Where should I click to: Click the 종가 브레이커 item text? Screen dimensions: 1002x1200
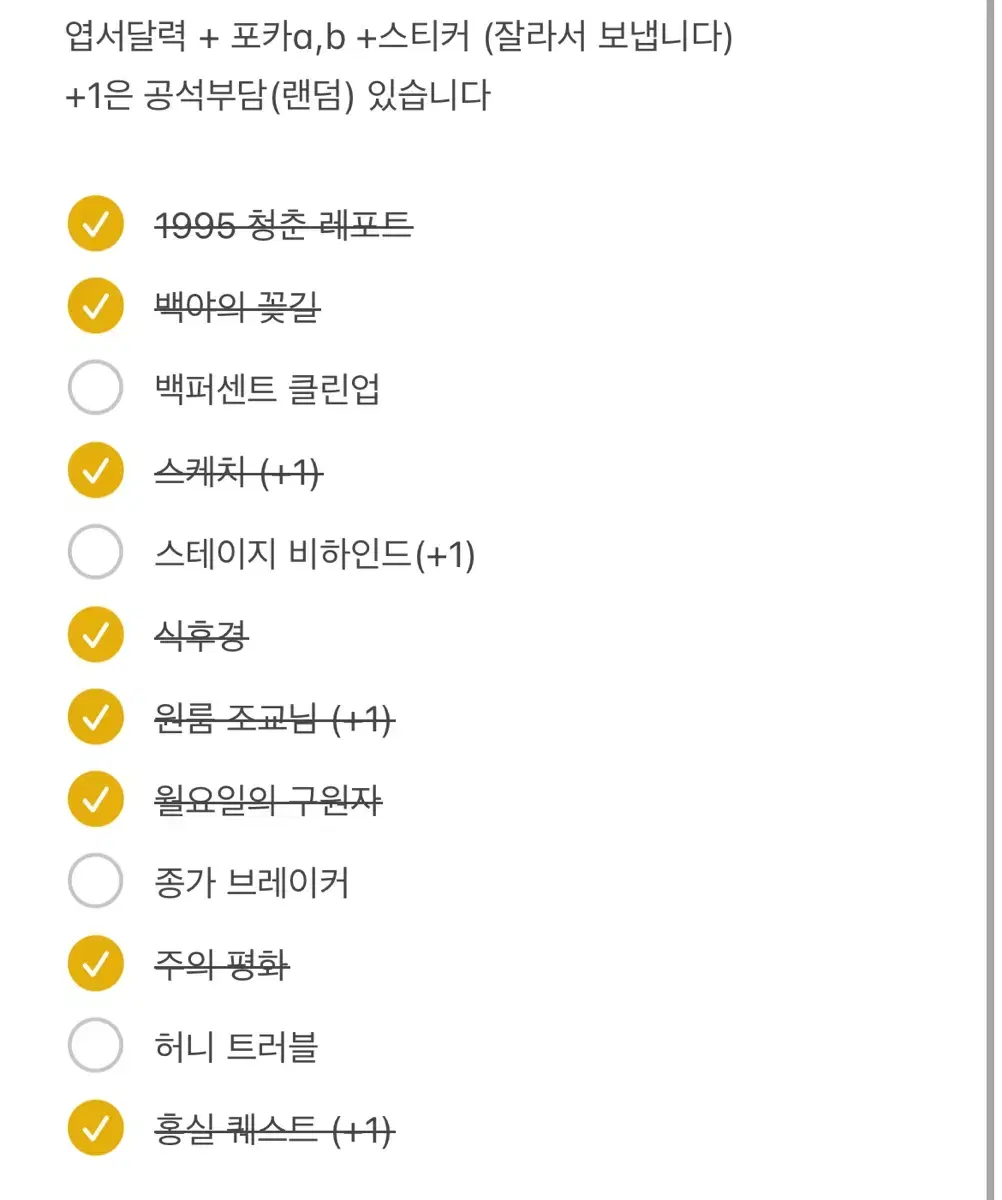251,882
